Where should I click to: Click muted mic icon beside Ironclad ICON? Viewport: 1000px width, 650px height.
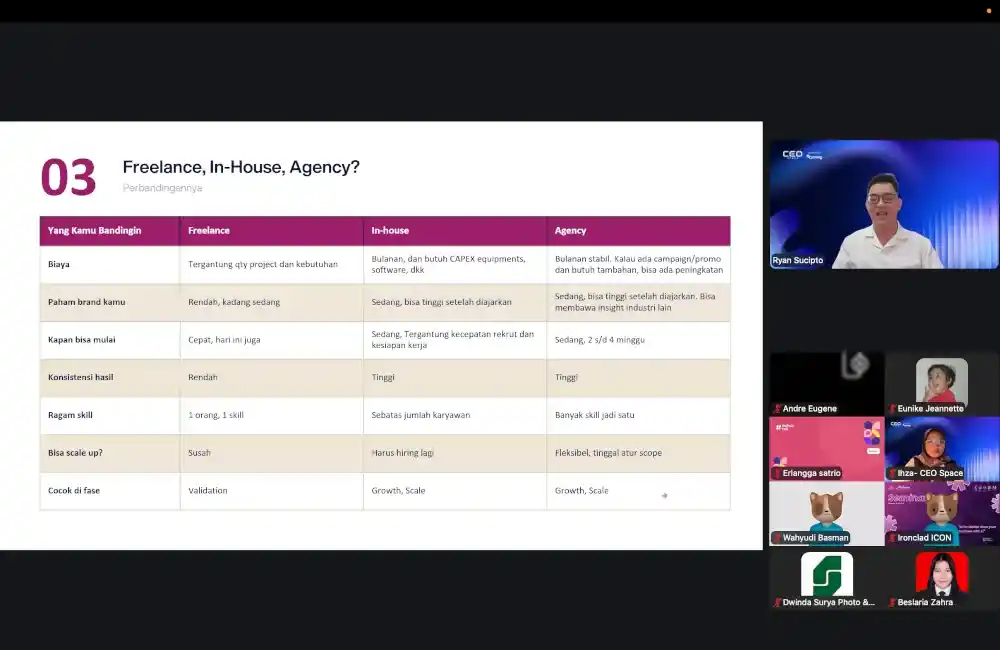point(893,538)
